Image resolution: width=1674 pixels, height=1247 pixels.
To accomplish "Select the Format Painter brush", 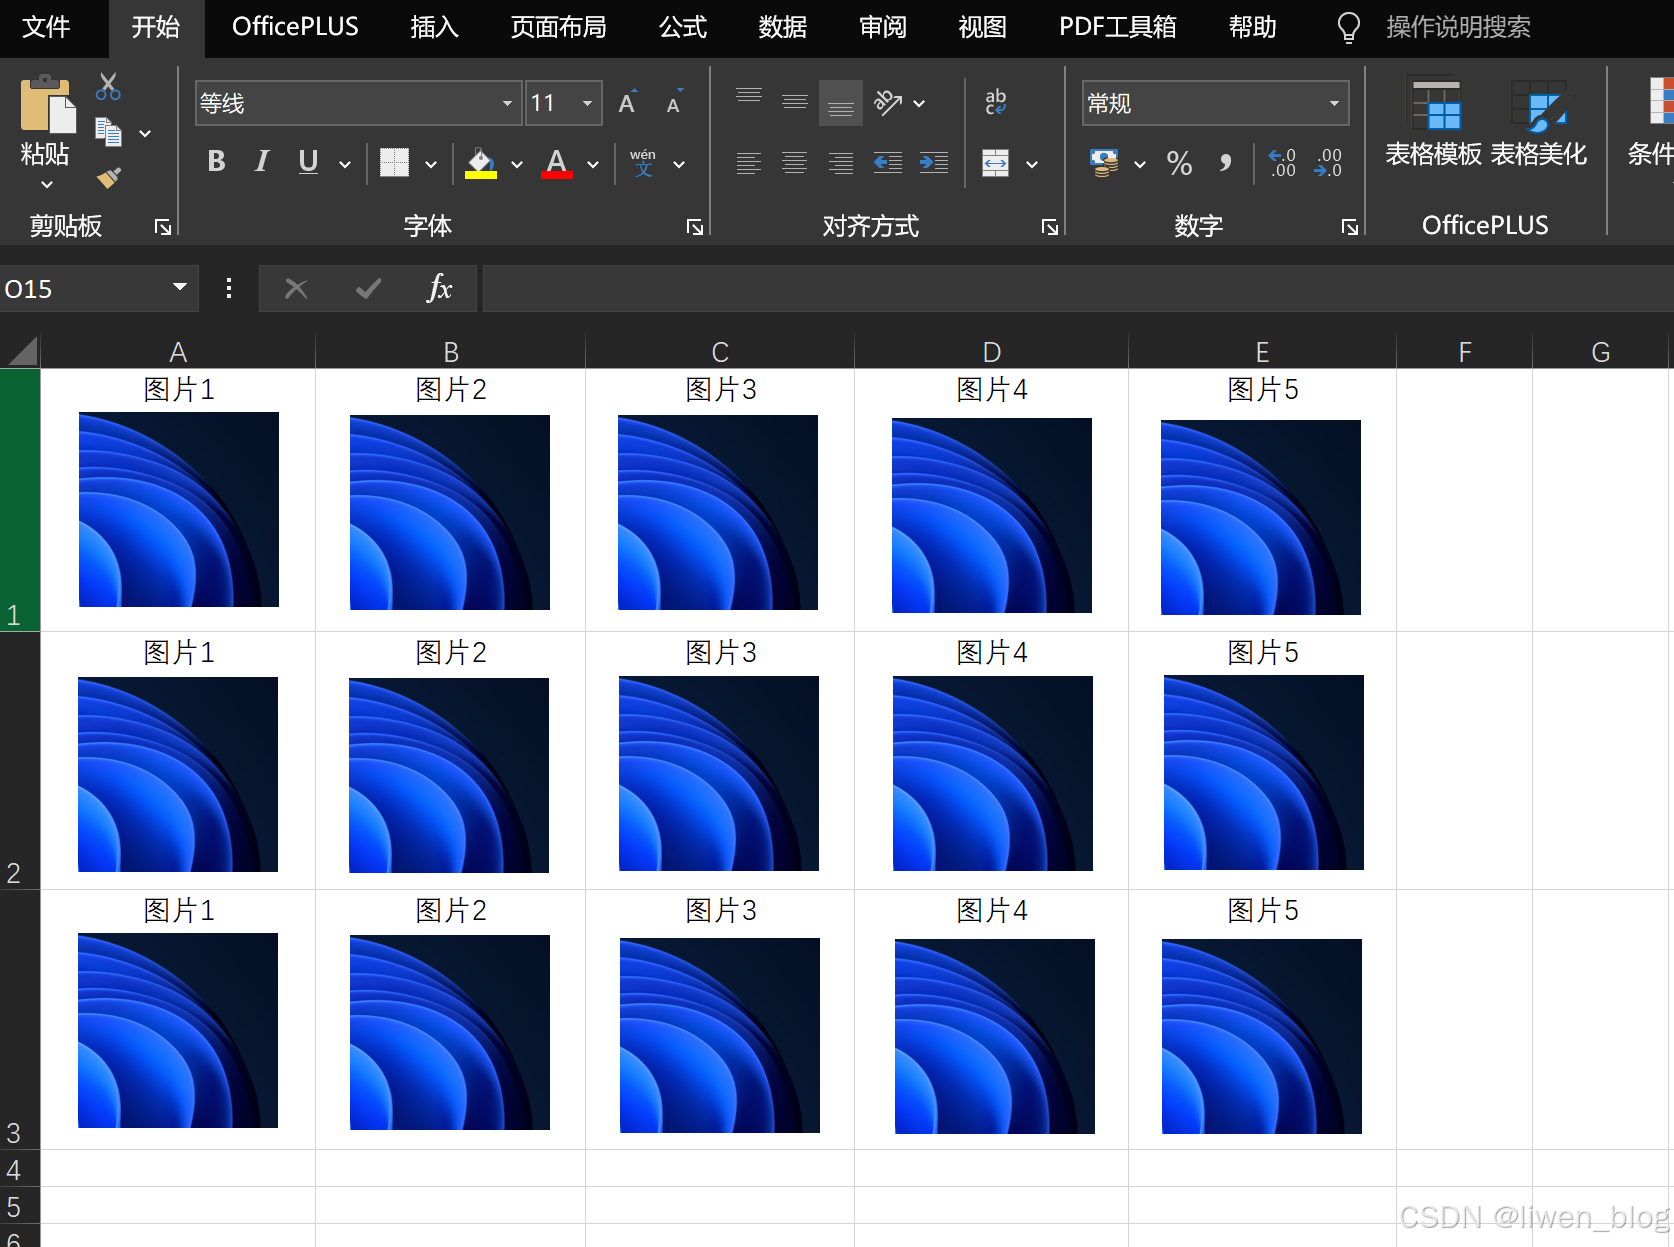I will (108, 178).
